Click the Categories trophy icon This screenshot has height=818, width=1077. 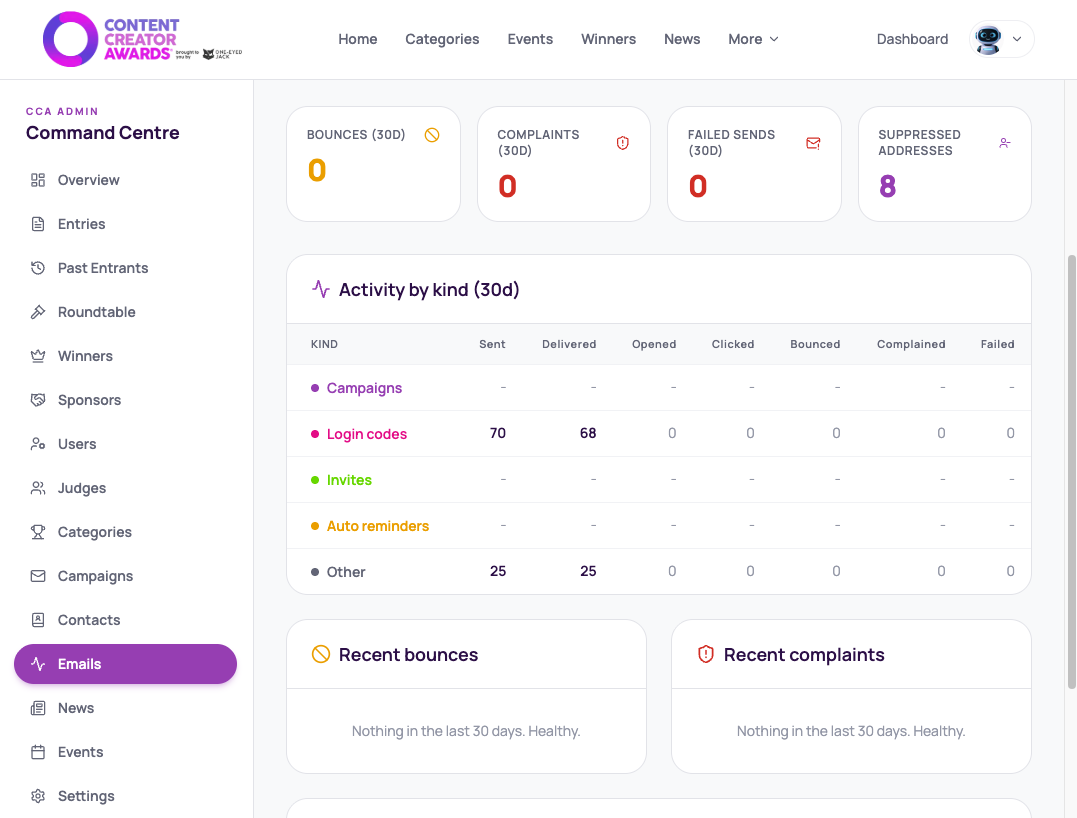[x=38, y=532]
